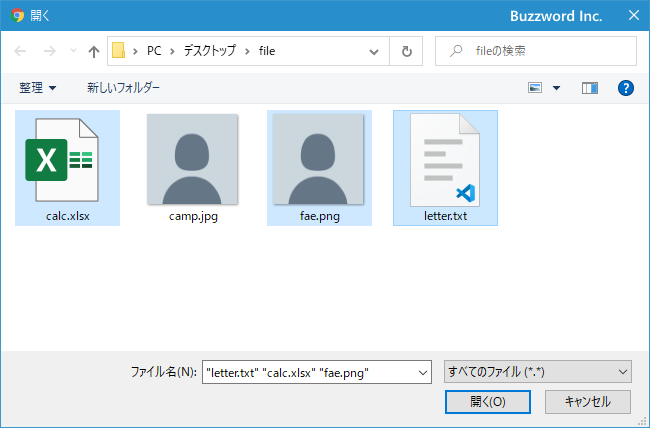The height and width of the screenshot is (428, 650).
Task: Open the 整理 menu
Action: click(x=37, y=88)
